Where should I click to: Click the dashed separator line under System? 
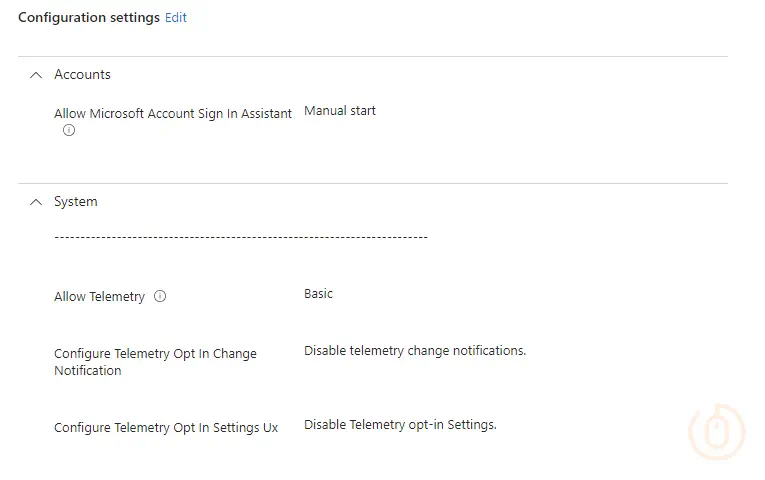[240, 237]
